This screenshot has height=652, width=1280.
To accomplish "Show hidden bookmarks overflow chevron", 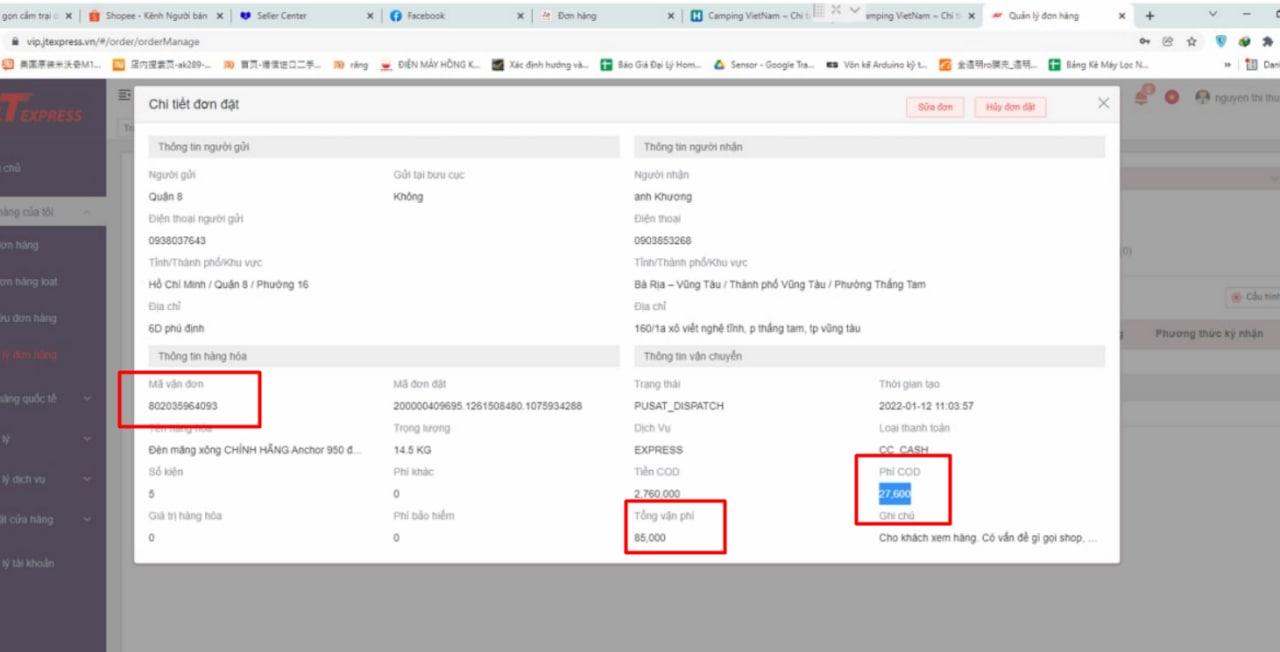I will pyautogui.click(x=1227, y=65).
